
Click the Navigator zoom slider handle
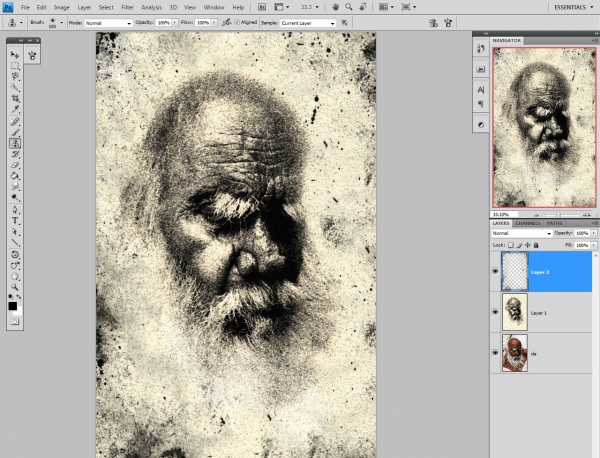[x=559, y=215]
